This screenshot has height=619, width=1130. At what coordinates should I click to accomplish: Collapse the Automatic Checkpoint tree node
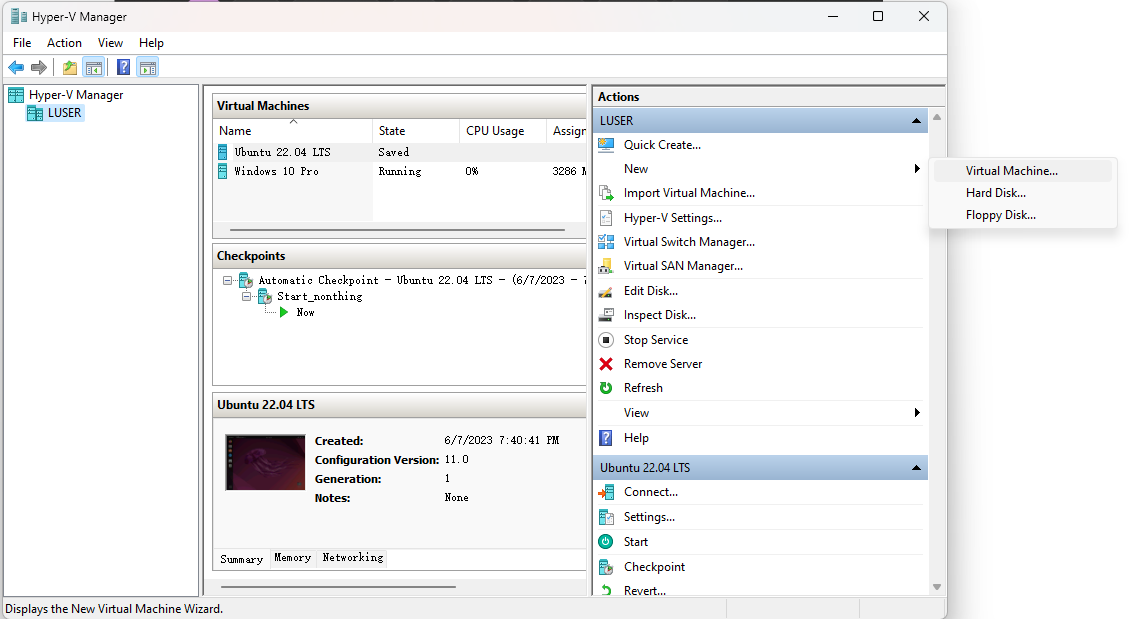[x=228, y=280]
